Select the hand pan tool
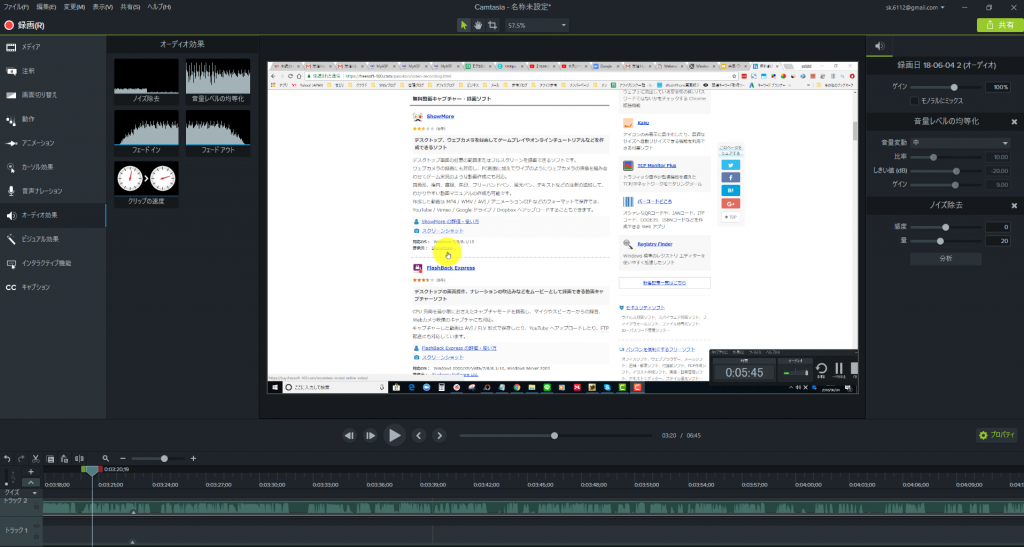The width and height of the screenshot is (1024, 547). point(478,25)
